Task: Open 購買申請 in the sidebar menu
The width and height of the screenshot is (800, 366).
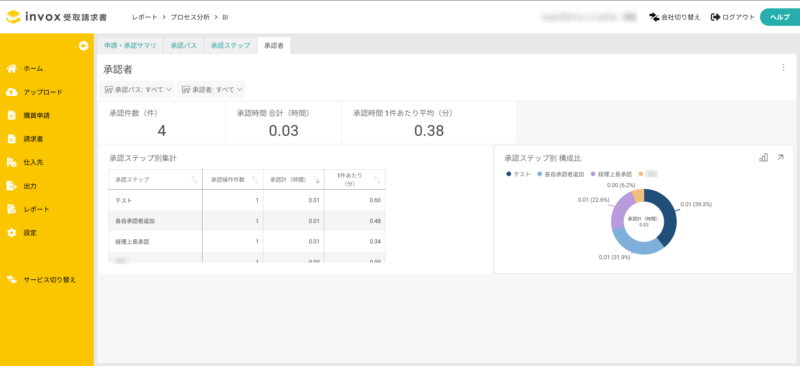Action: pos(37,116)
